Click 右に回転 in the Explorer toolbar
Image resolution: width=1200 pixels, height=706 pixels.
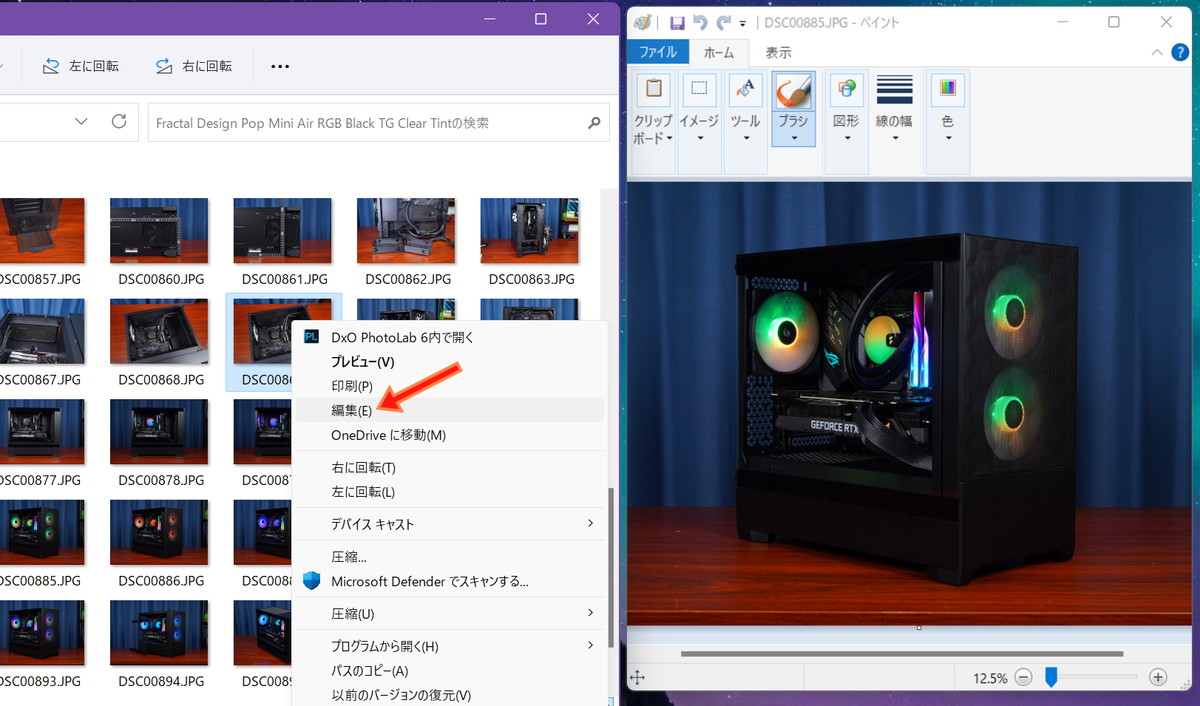(193, 66)
